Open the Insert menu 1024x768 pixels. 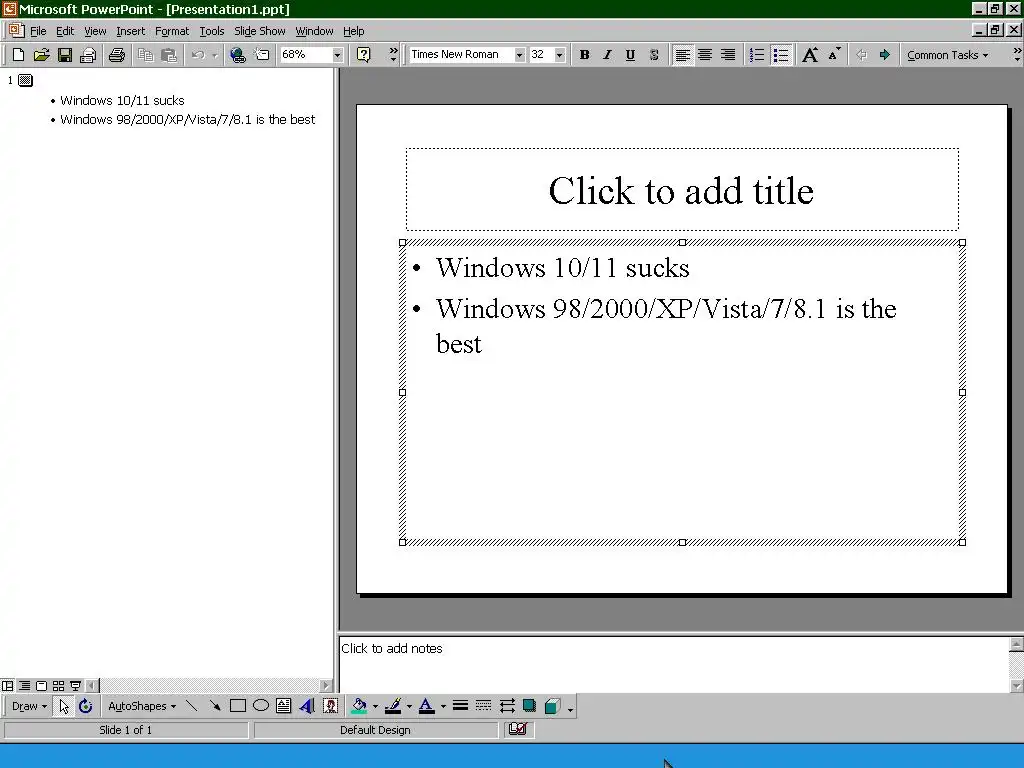(x=131, y=31)
